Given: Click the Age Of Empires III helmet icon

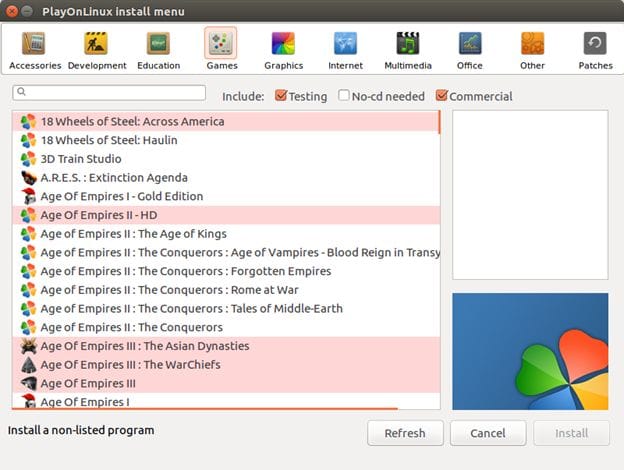Looking at the screenshot, I should 28,384.
